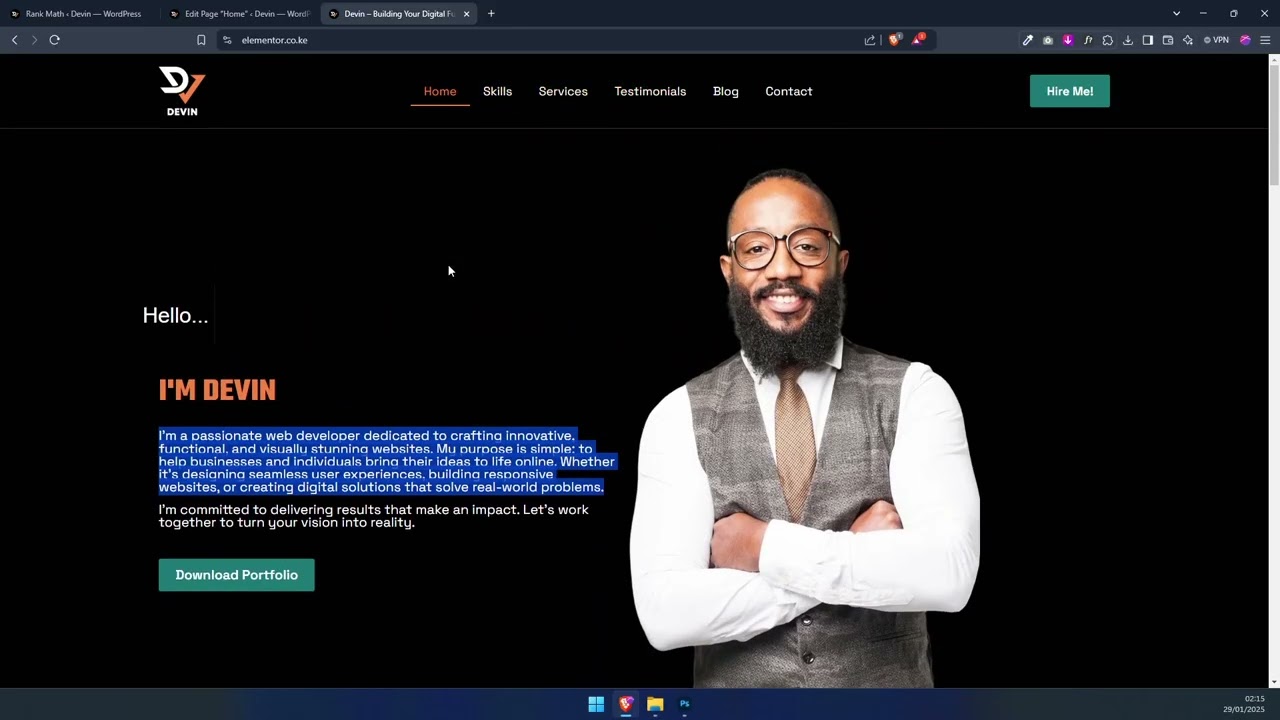Reload the current page
1280x720 pixels.
point(54,40)
